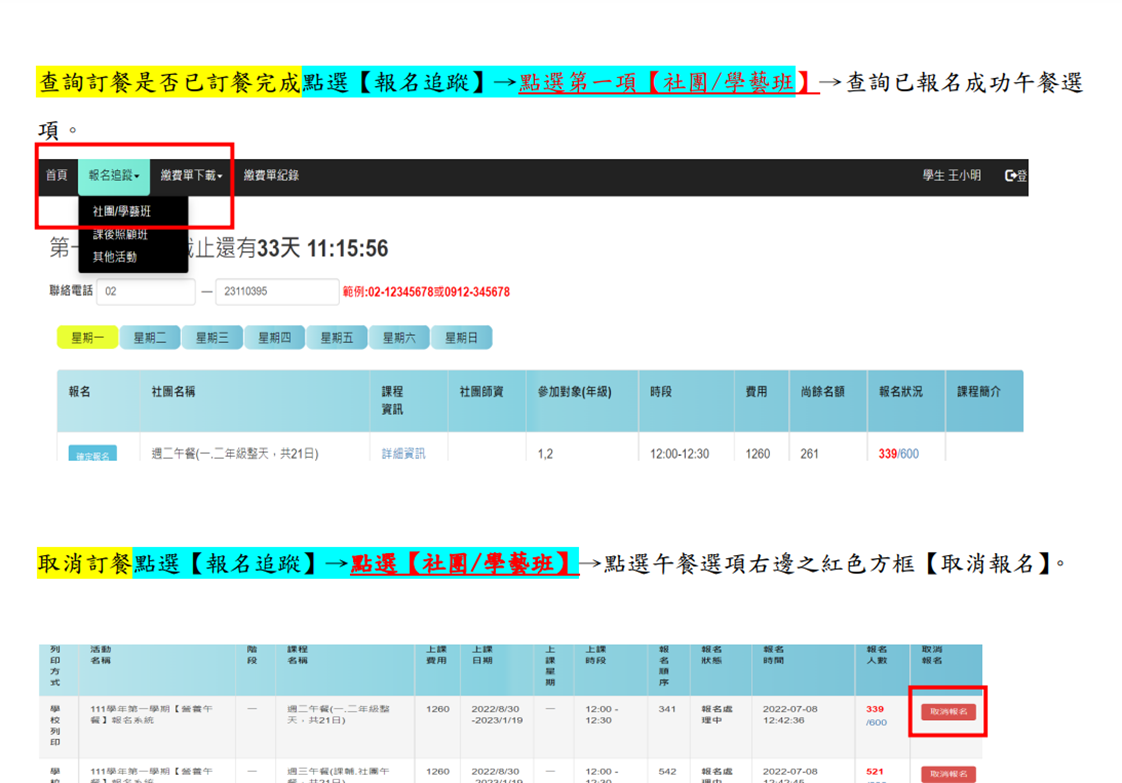This screenshot has height=783, width=1122.
Task: Click the area code field containing 02
Action: tap(146, 292)
